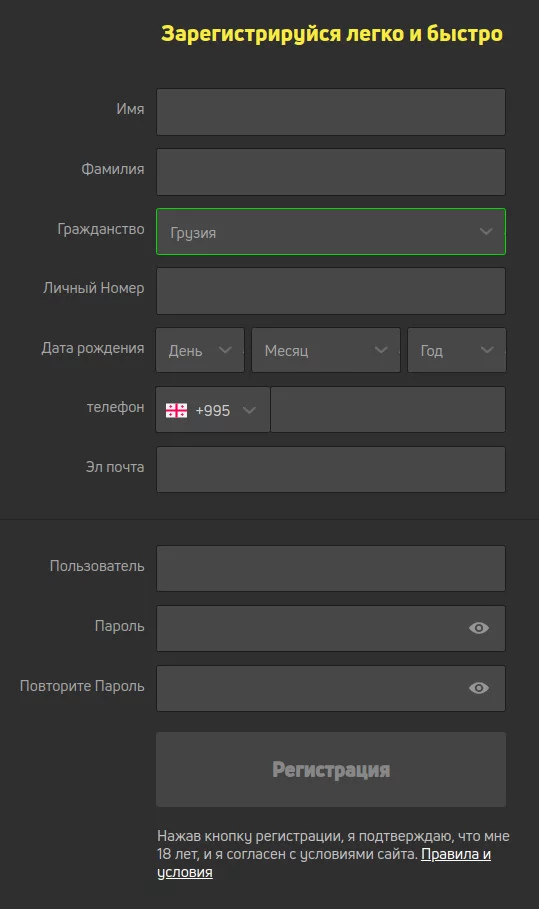Click the Регистрация button
This screenshot has height=909, width=539.
(x=331, y=769)
